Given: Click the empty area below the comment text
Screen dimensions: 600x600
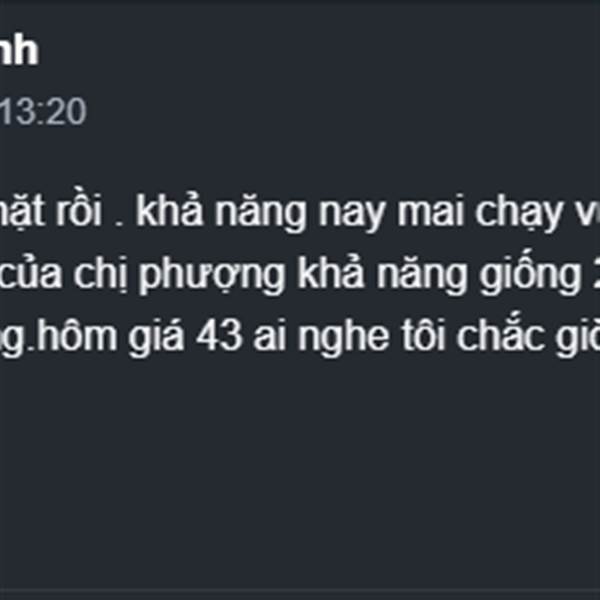Looking at the screenshot, I should click(300, 471).
